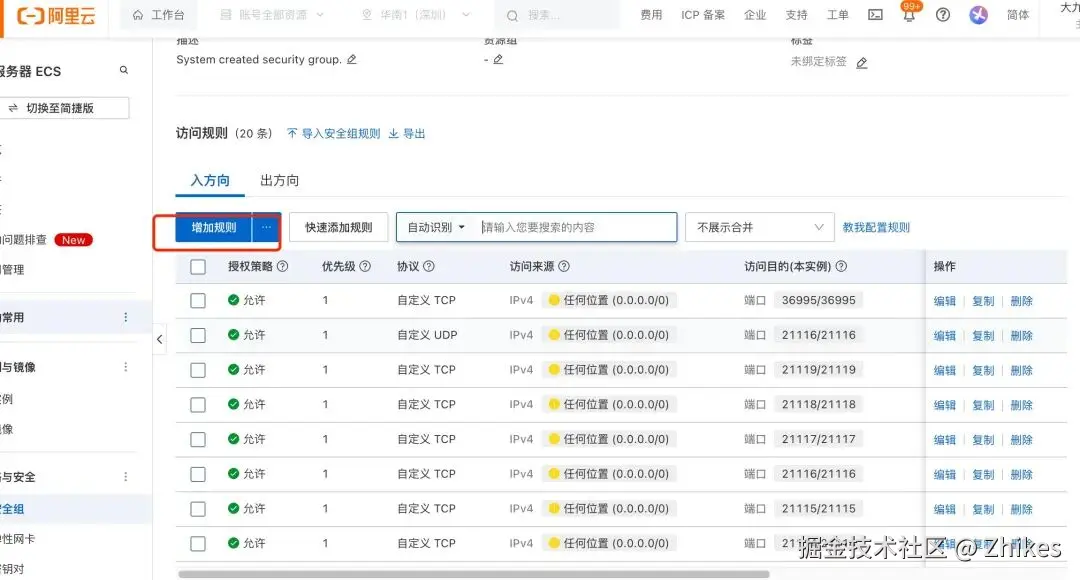Viewport: 1080px width, 580px height.
Task: Open more options next to 增加规则
Action: coord(267,227)
